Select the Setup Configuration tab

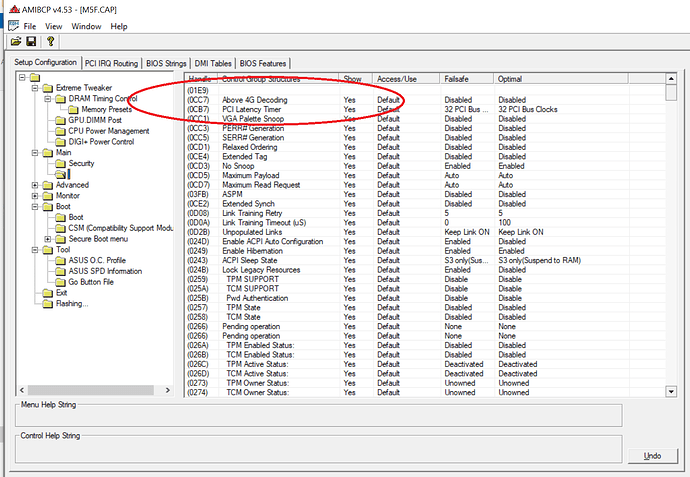(46, 62)
